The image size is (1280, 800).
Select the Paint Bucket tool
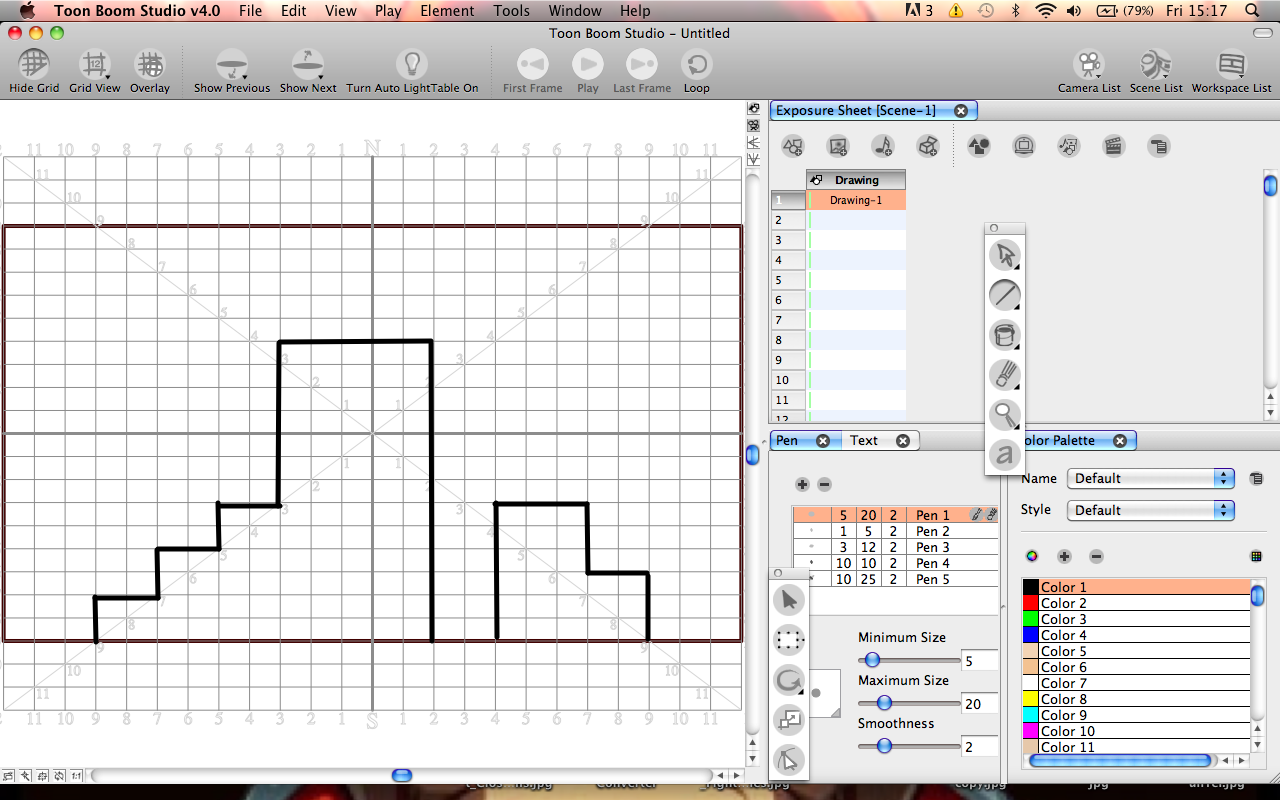point(1004,335)
